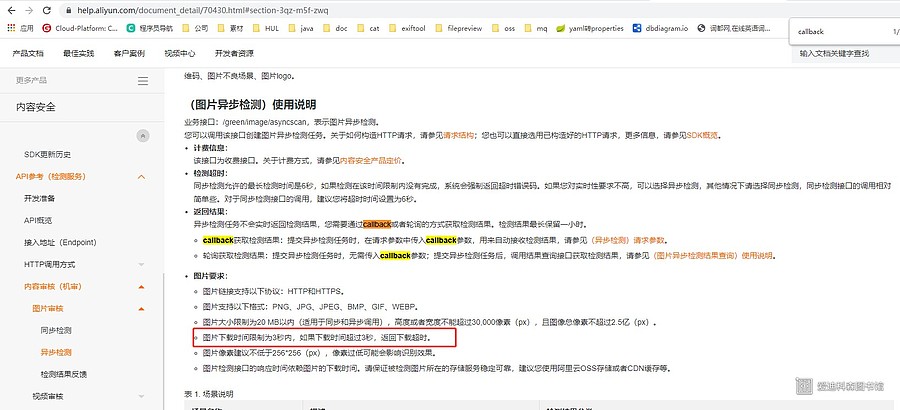The image size is (900, 410).
Task: Click the hamburger menu next to 更多产品
Action: coord(143,81)
